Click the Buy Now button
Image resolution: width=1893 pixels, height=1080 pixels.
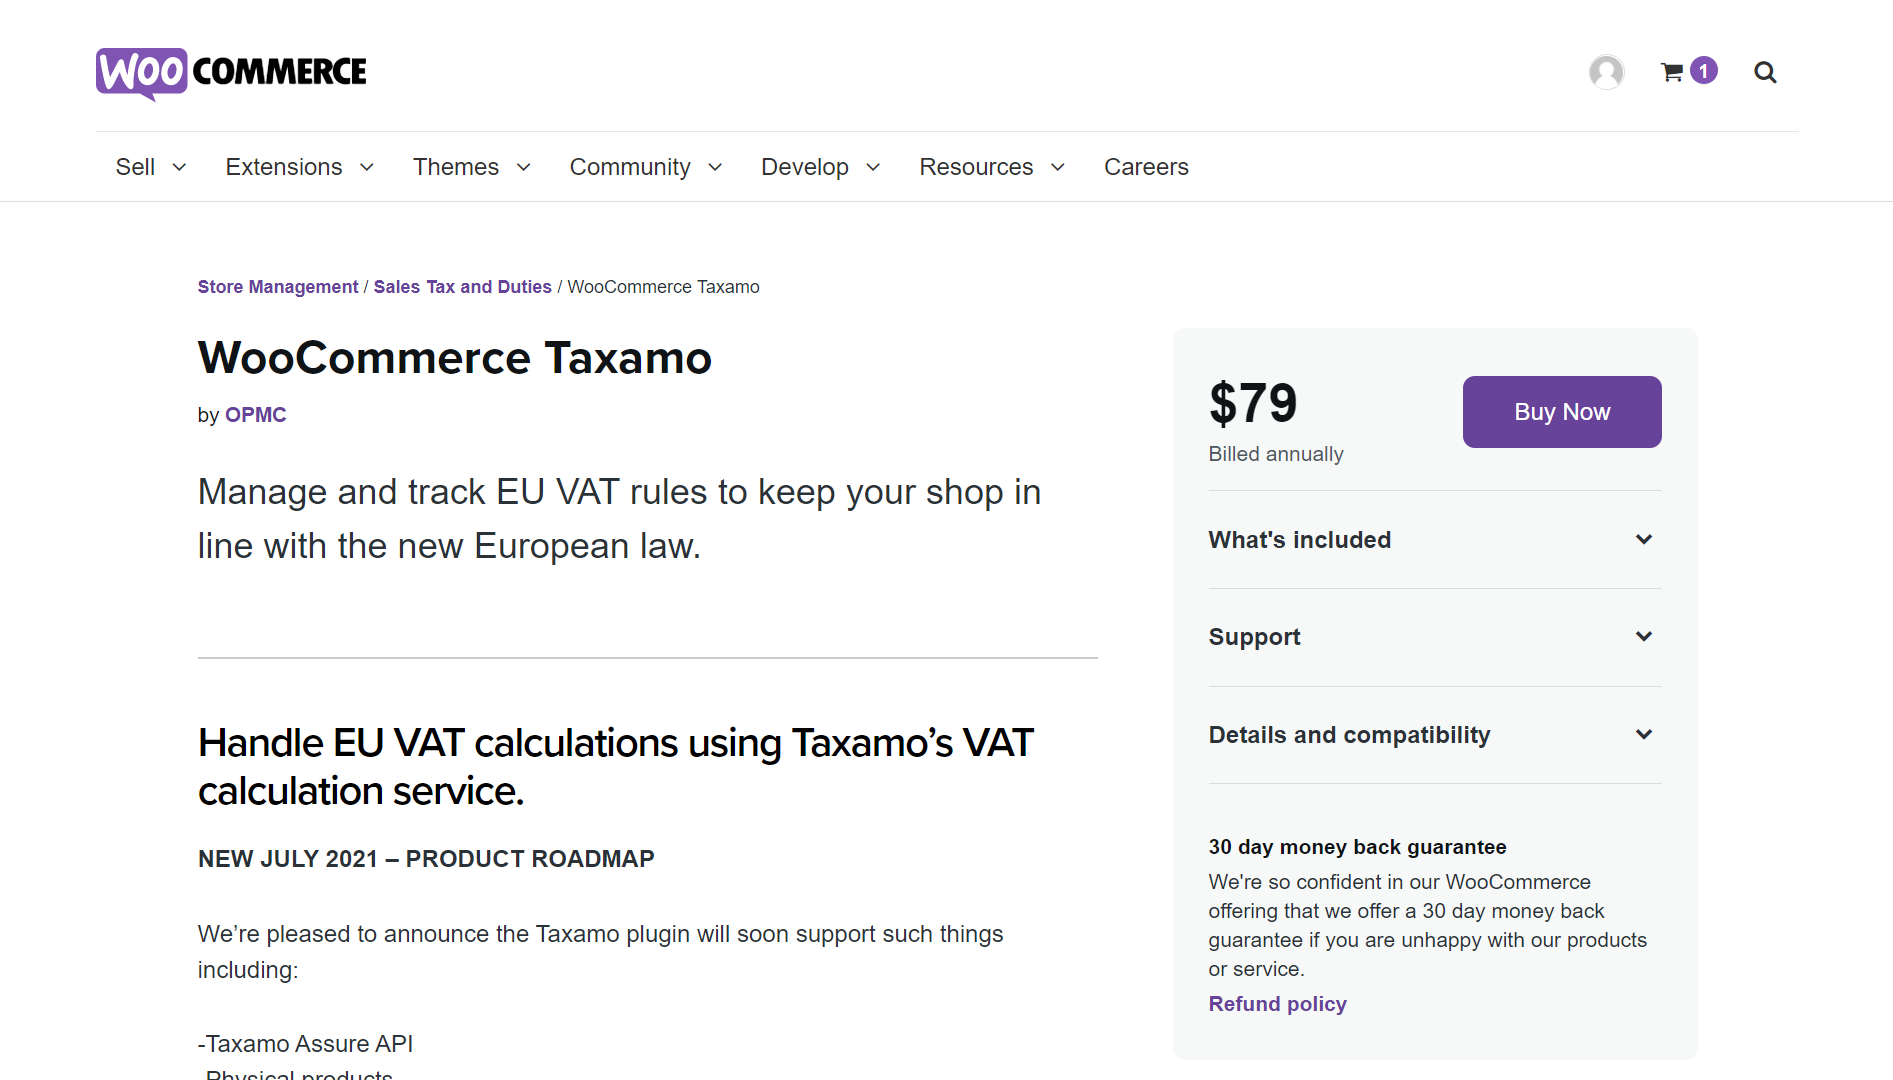tap(1562, 412)
